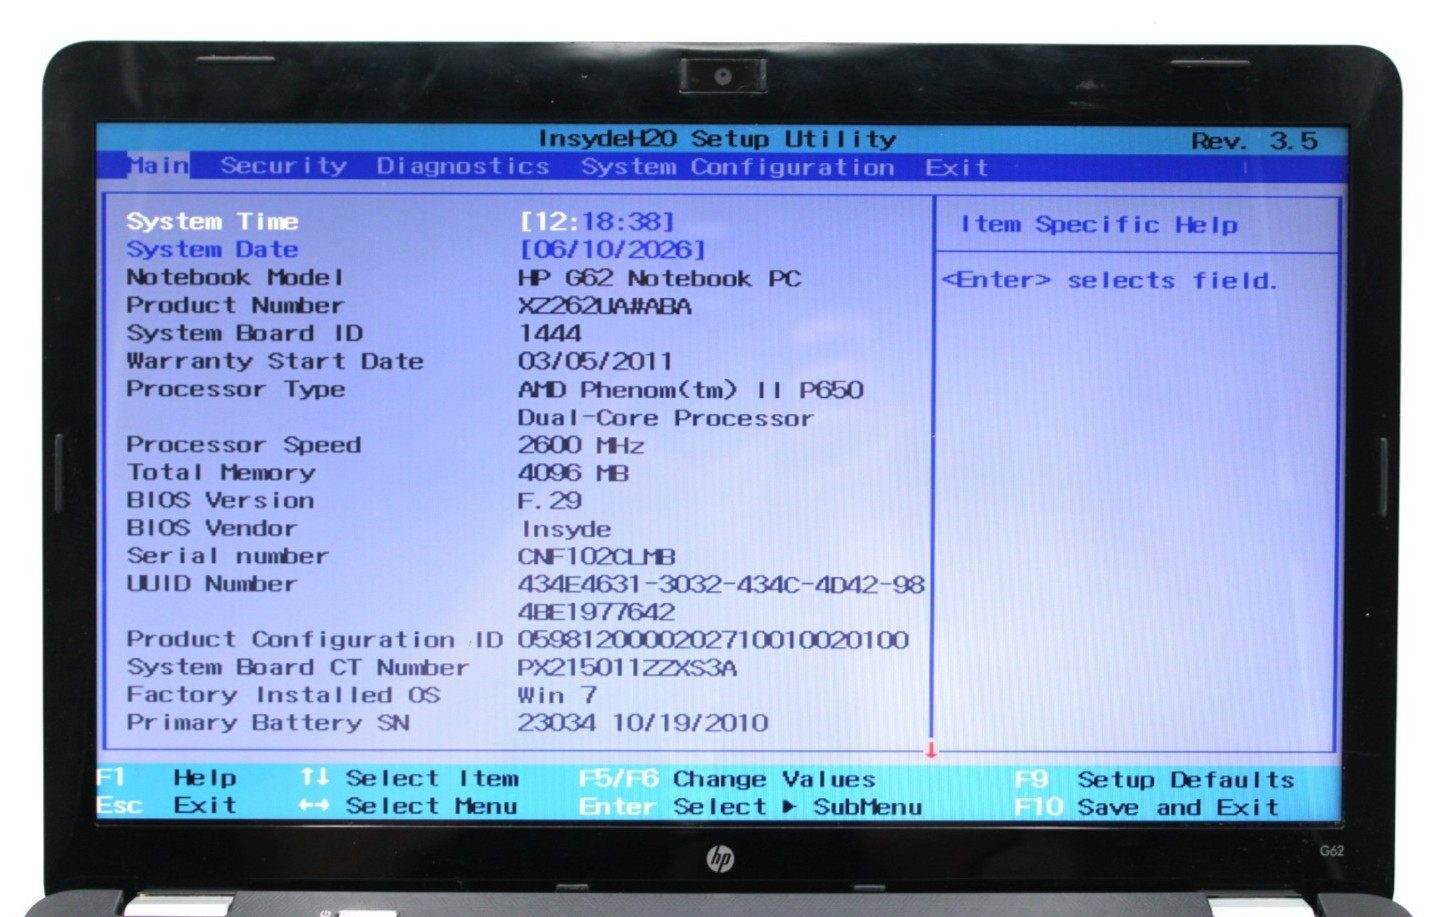The height and width of the screenshot is (917, 1445).
Task: Click BIOS version F.29
Action: (x=549, y=501)
